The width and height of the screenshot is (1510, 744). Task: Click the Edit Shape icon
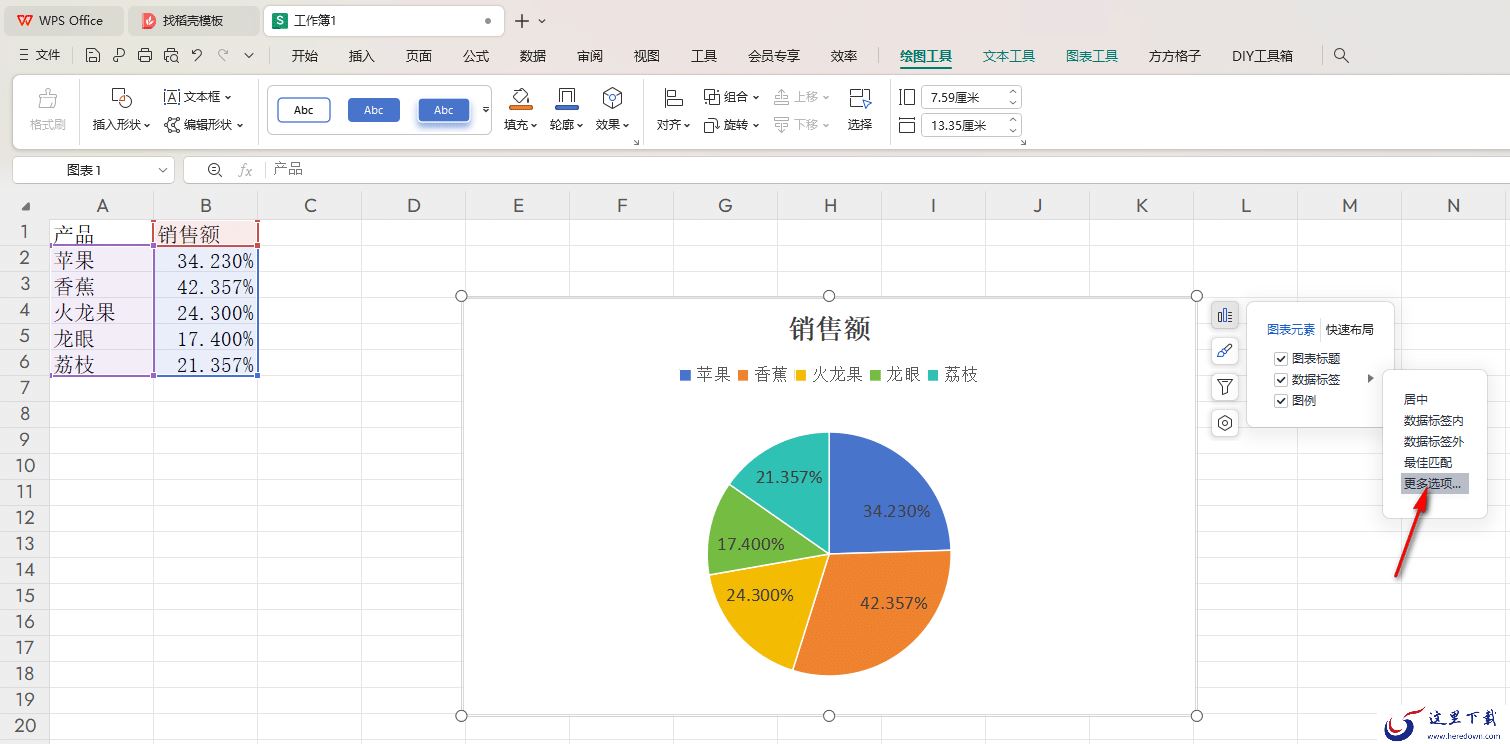172,125
